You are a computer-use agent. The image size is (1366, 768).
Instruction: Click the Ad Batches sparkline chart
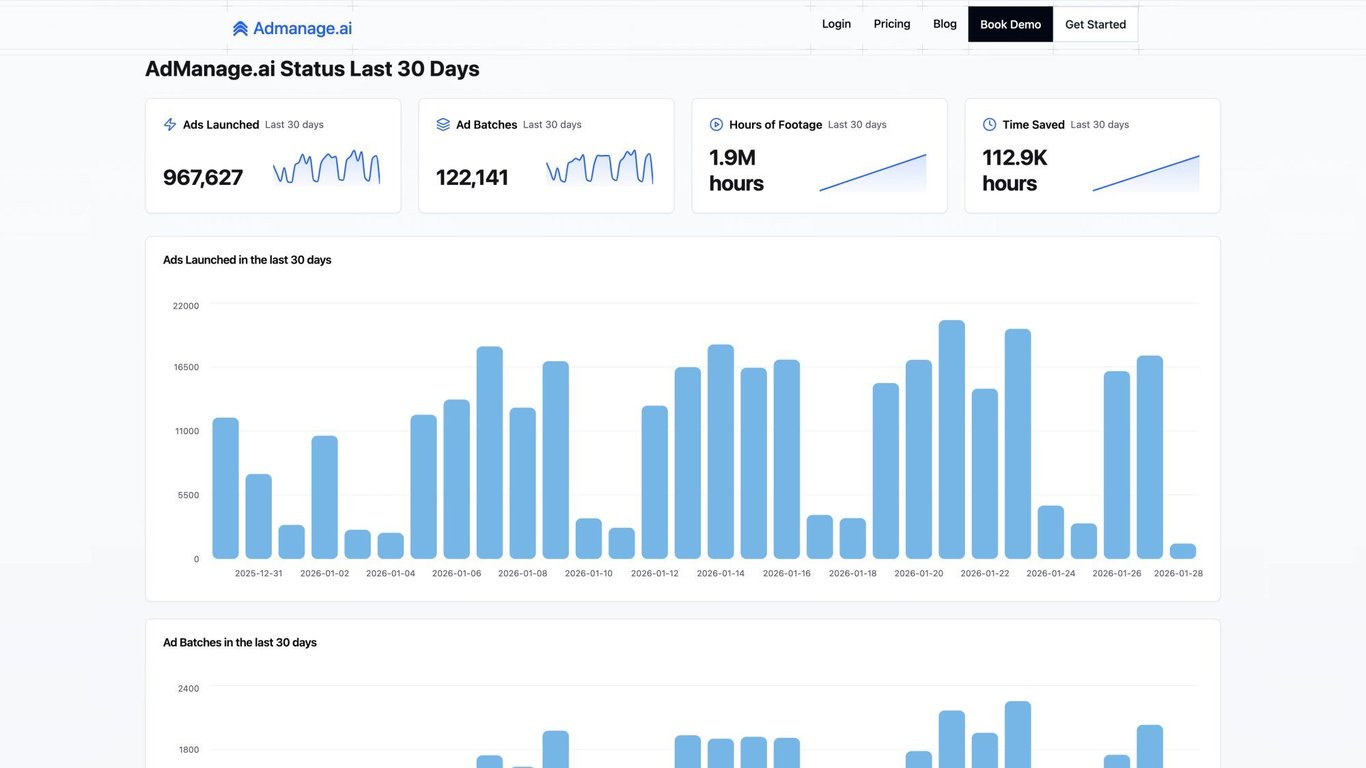pyautogui.click(x=599, y=168)
